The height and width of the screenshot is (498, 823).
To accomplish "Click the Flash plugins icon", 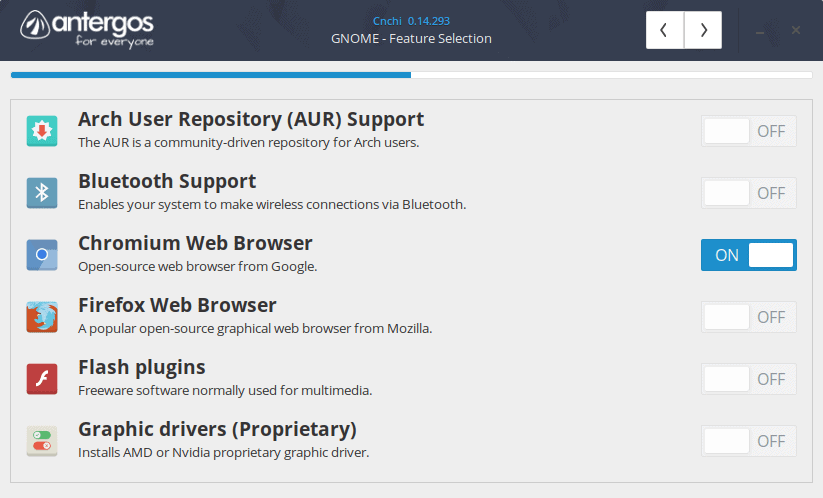I will [42, 378].
